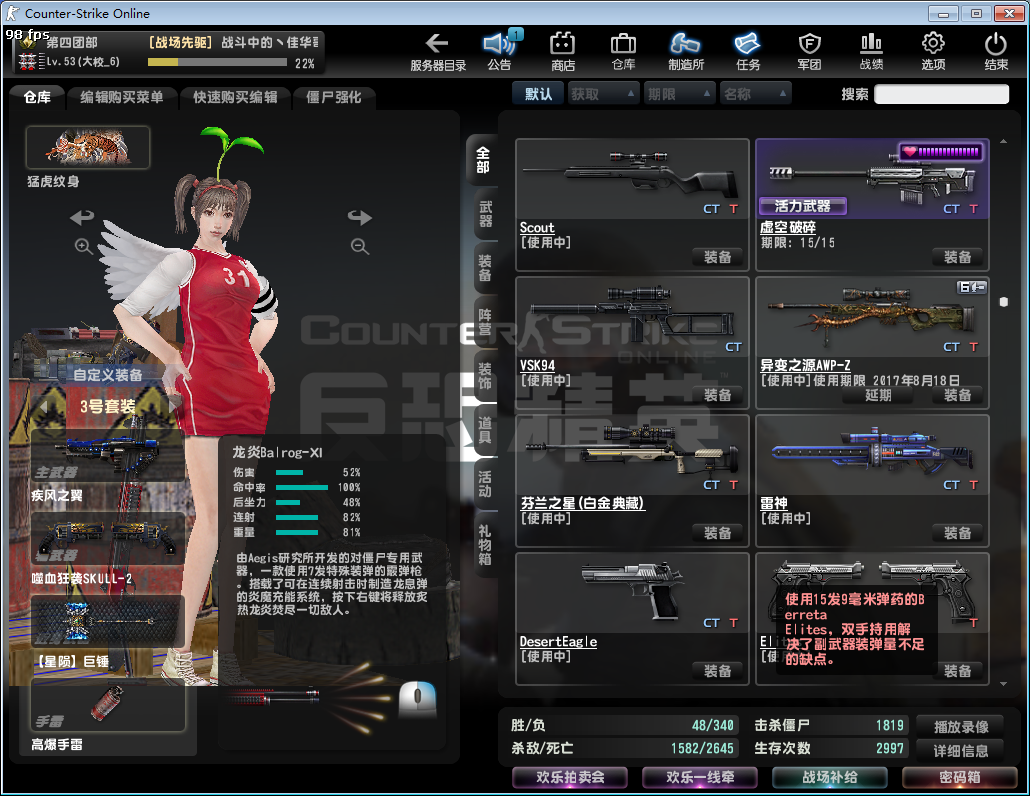The image size is (1030, 796).
Task: Switch to the 僵尸强化 tab
Action: tap(334, 97)
